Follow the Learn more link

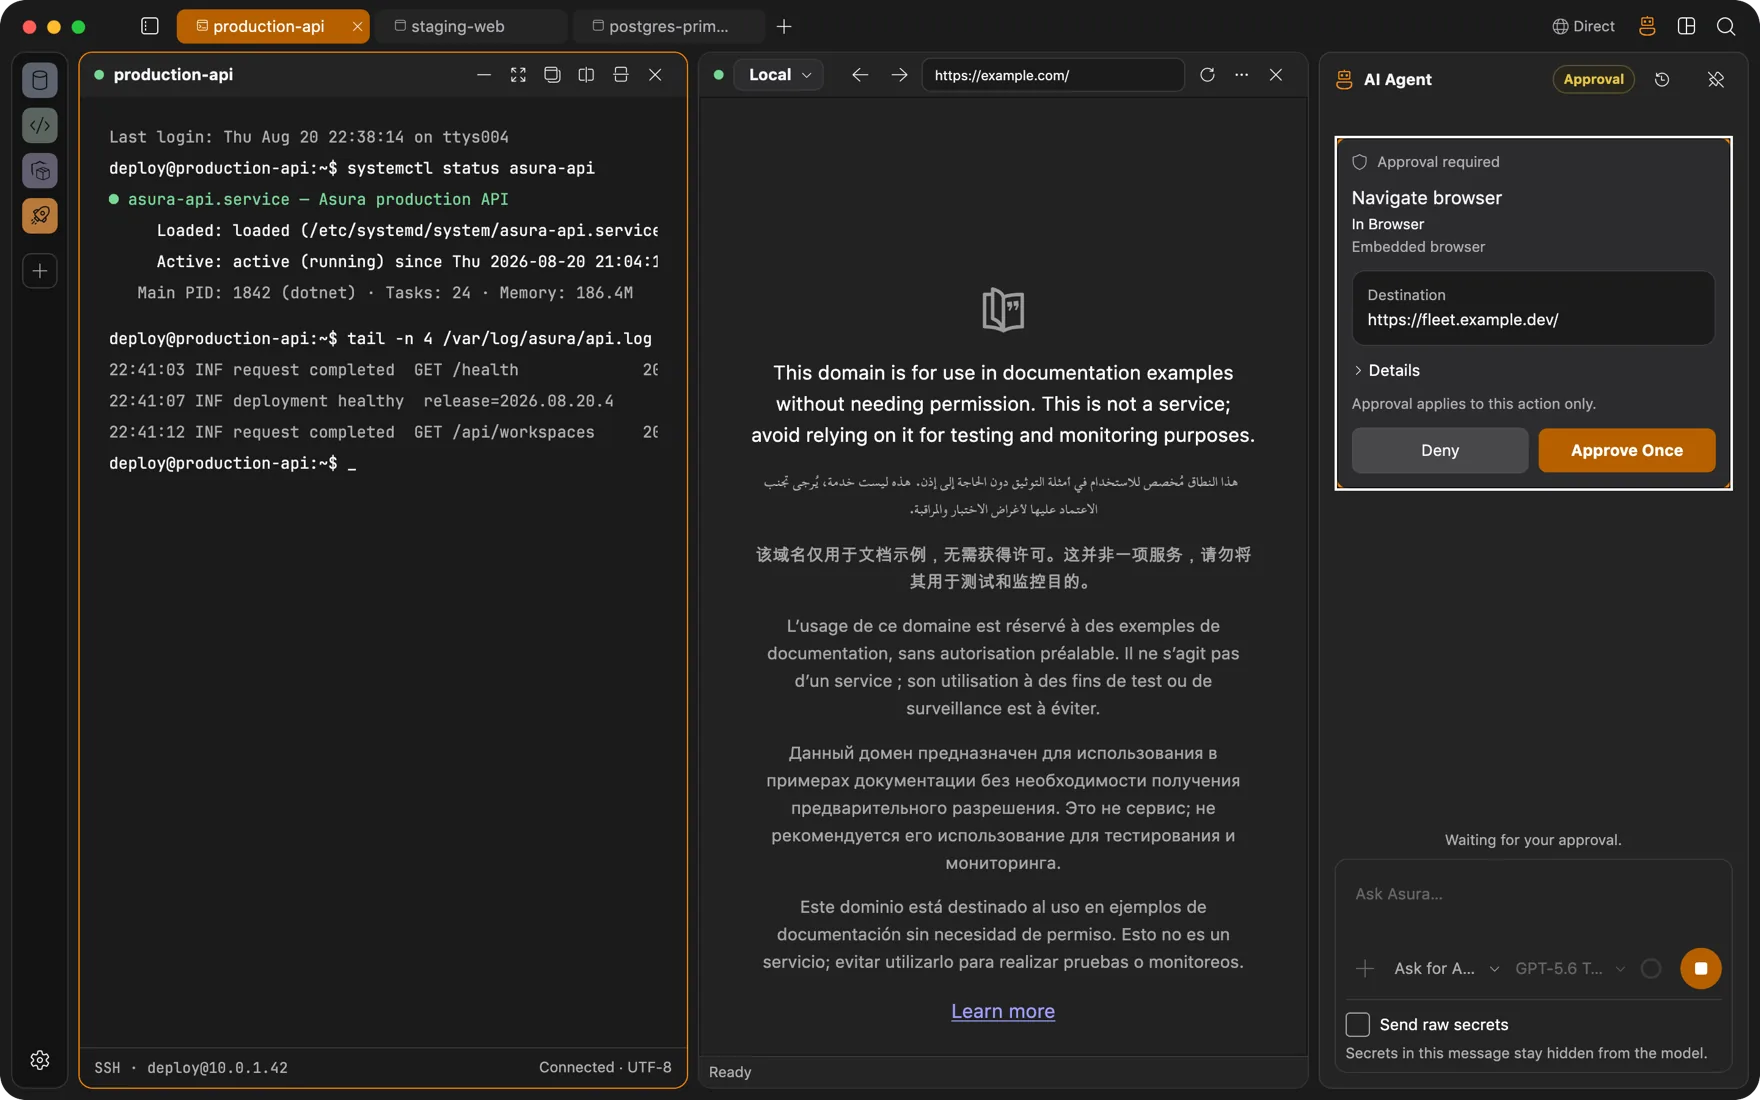pos(1003,1011)
